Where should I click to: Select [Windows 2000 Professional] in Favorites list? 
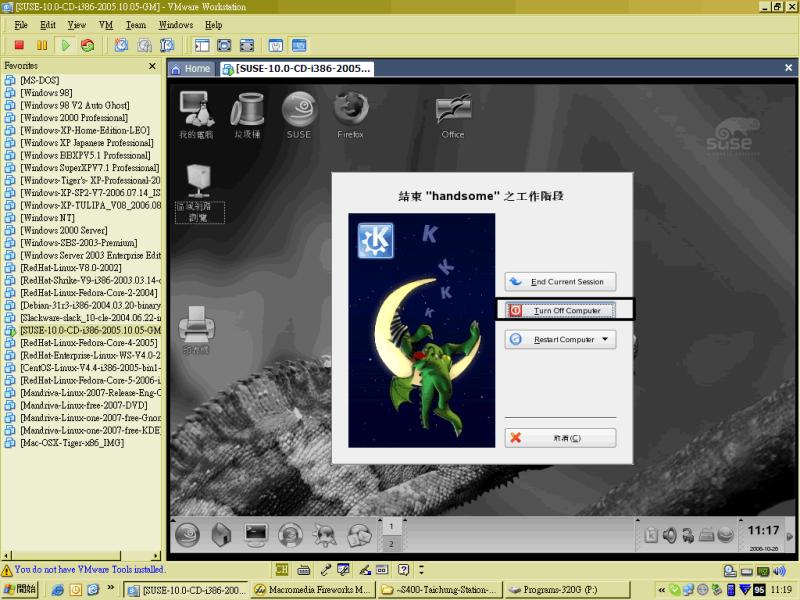(x=74, y=118)
